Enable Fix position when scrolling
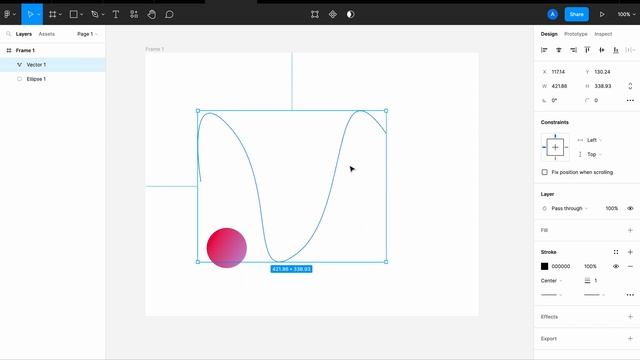 [x=544, y=172]
